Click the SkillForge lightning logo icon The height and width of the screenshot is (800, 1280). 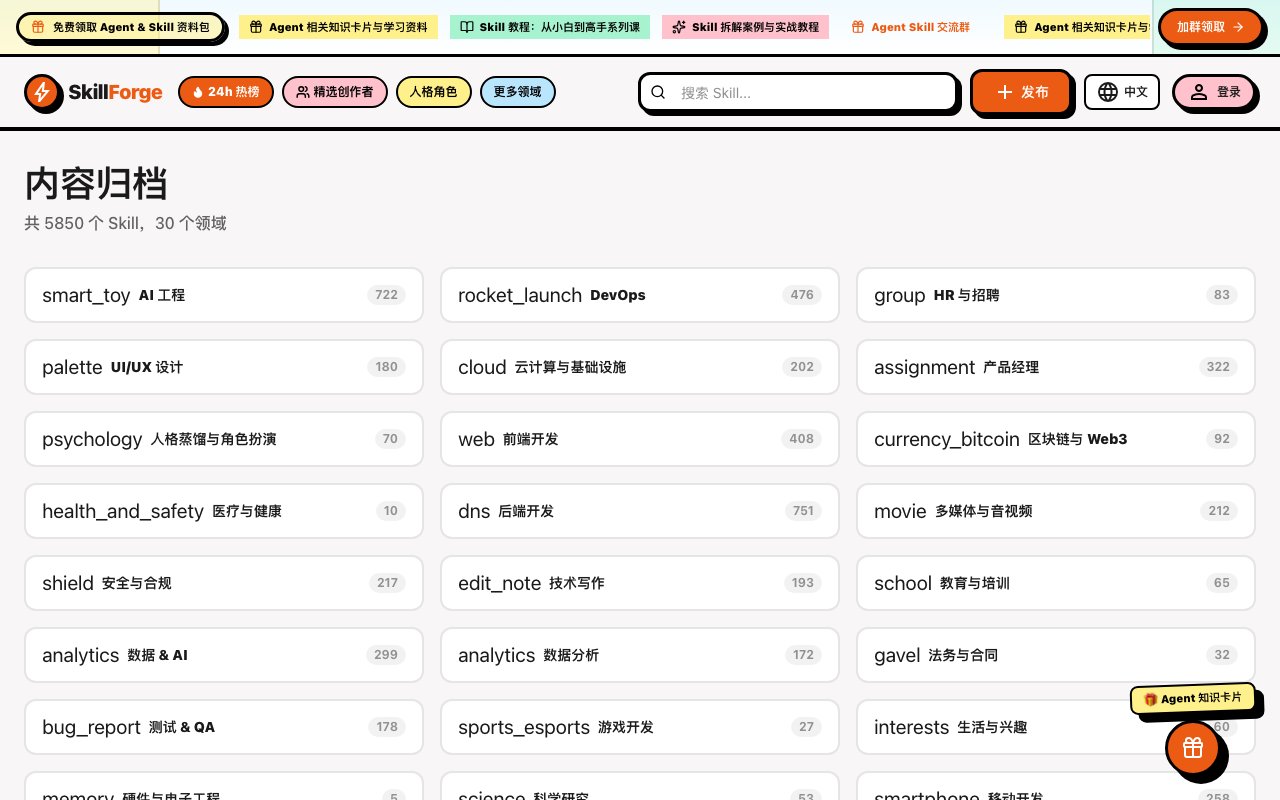point(41,92)
